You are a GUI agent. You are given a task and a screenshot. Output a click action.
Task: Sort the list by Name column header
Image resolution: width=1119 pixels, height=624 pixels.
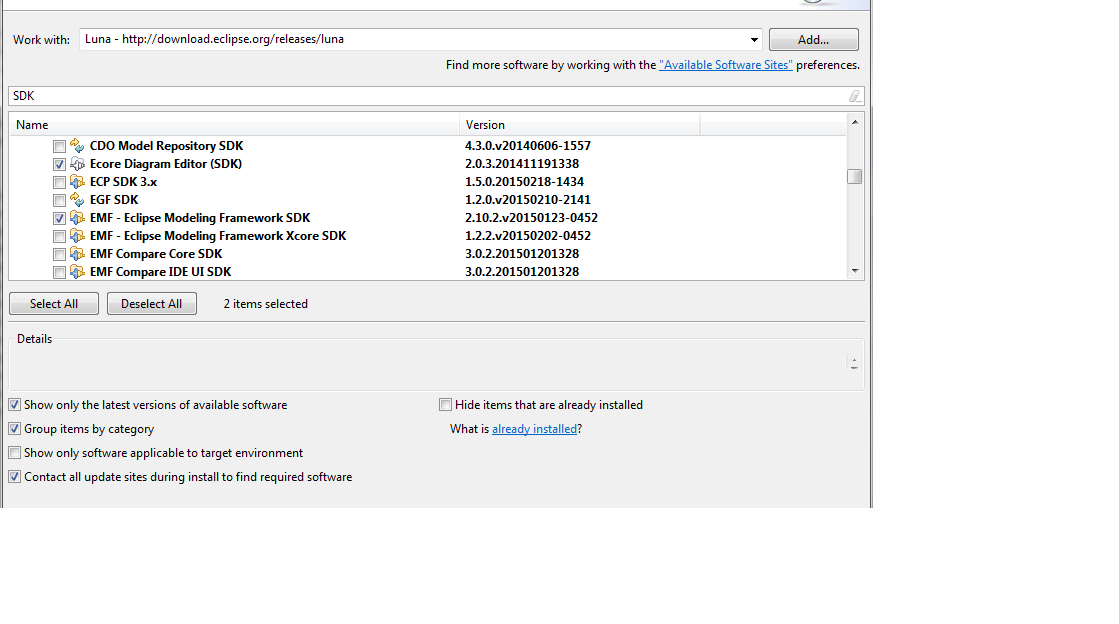(234, 125)
